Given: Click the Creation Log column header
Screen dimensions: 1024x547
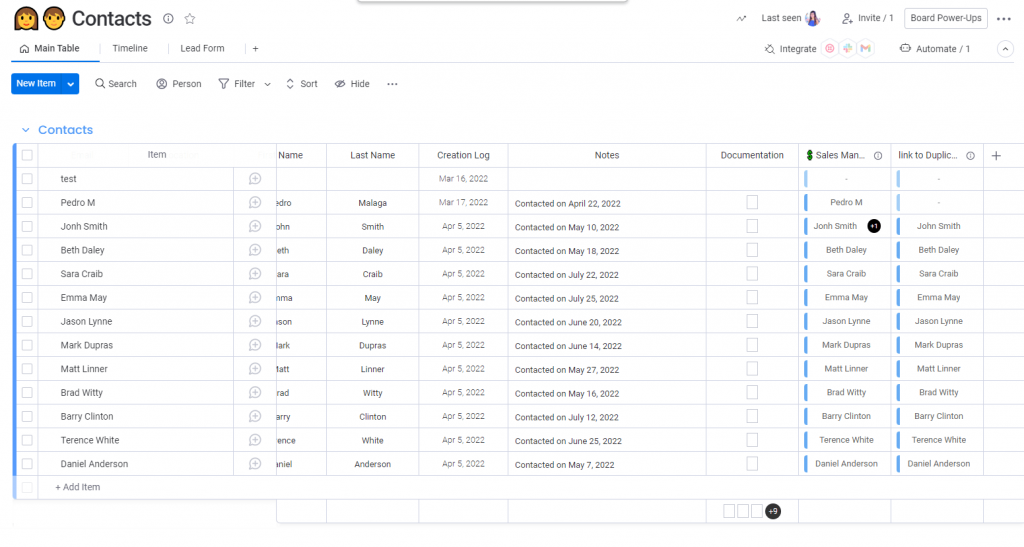Looking at the screenshot, I should click(x=463, y=155).
